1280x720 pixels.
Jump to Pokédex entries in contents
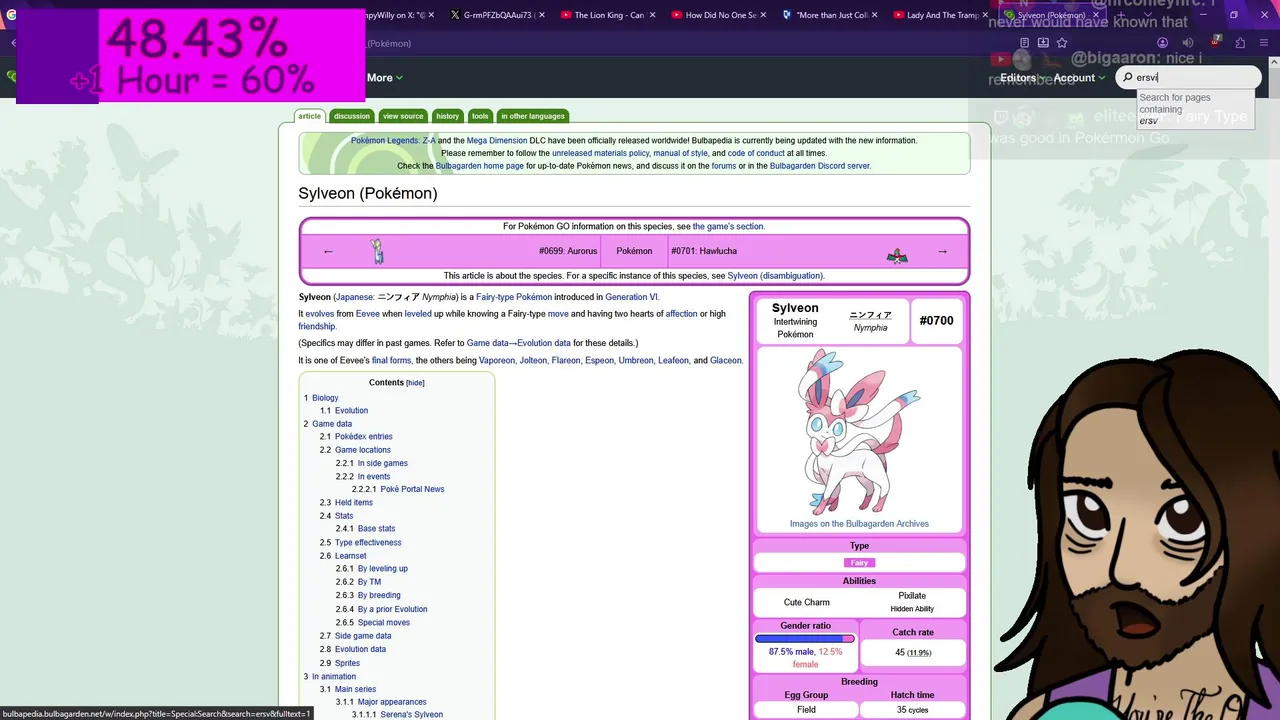point(364,437)
